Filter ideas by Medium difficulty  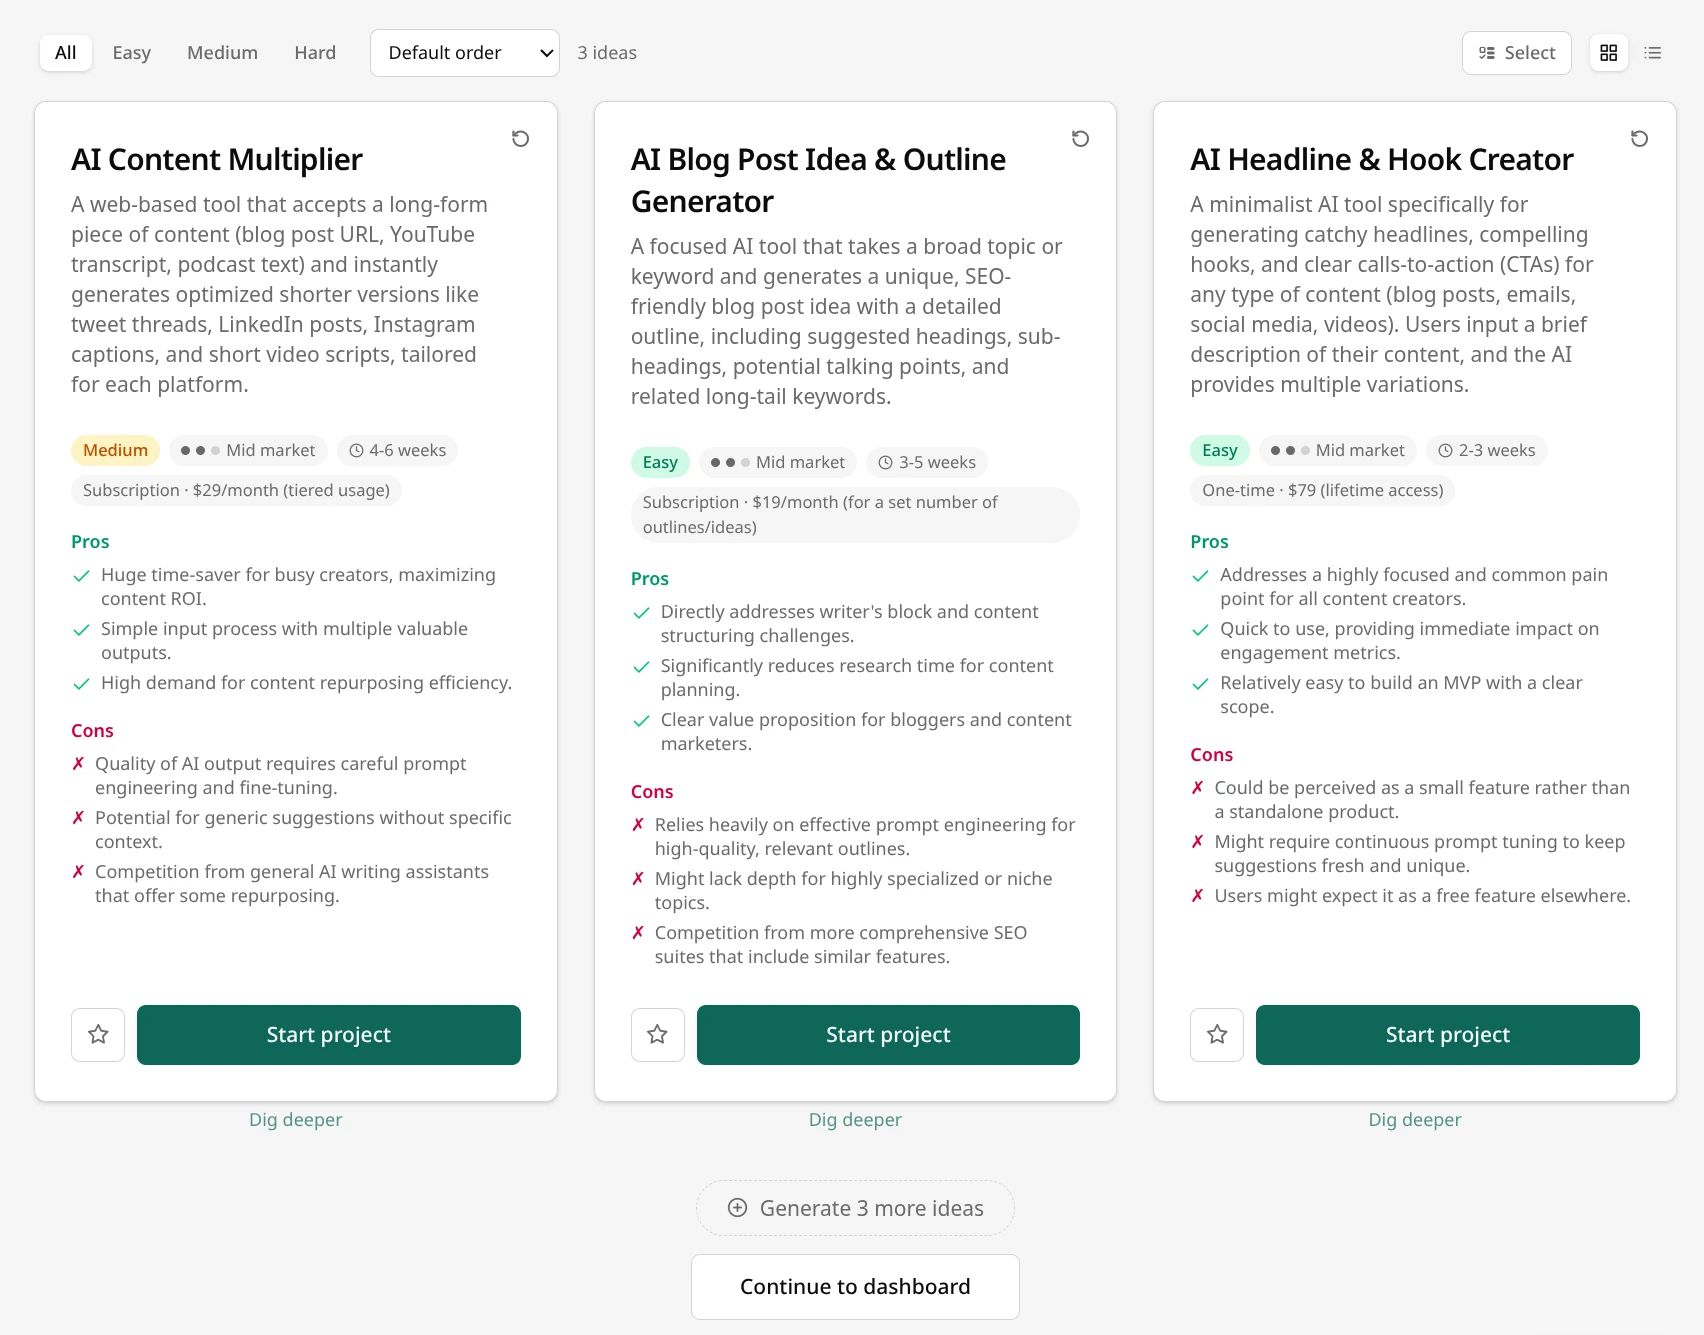pyautogui.click(x=221, y=52)
